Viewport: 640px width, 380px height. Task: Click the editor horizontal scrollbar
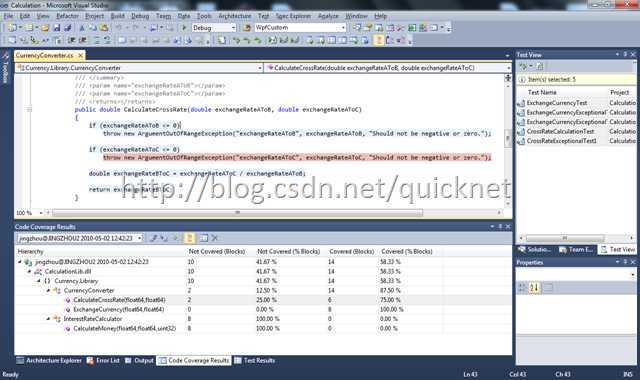pos(237,213)
